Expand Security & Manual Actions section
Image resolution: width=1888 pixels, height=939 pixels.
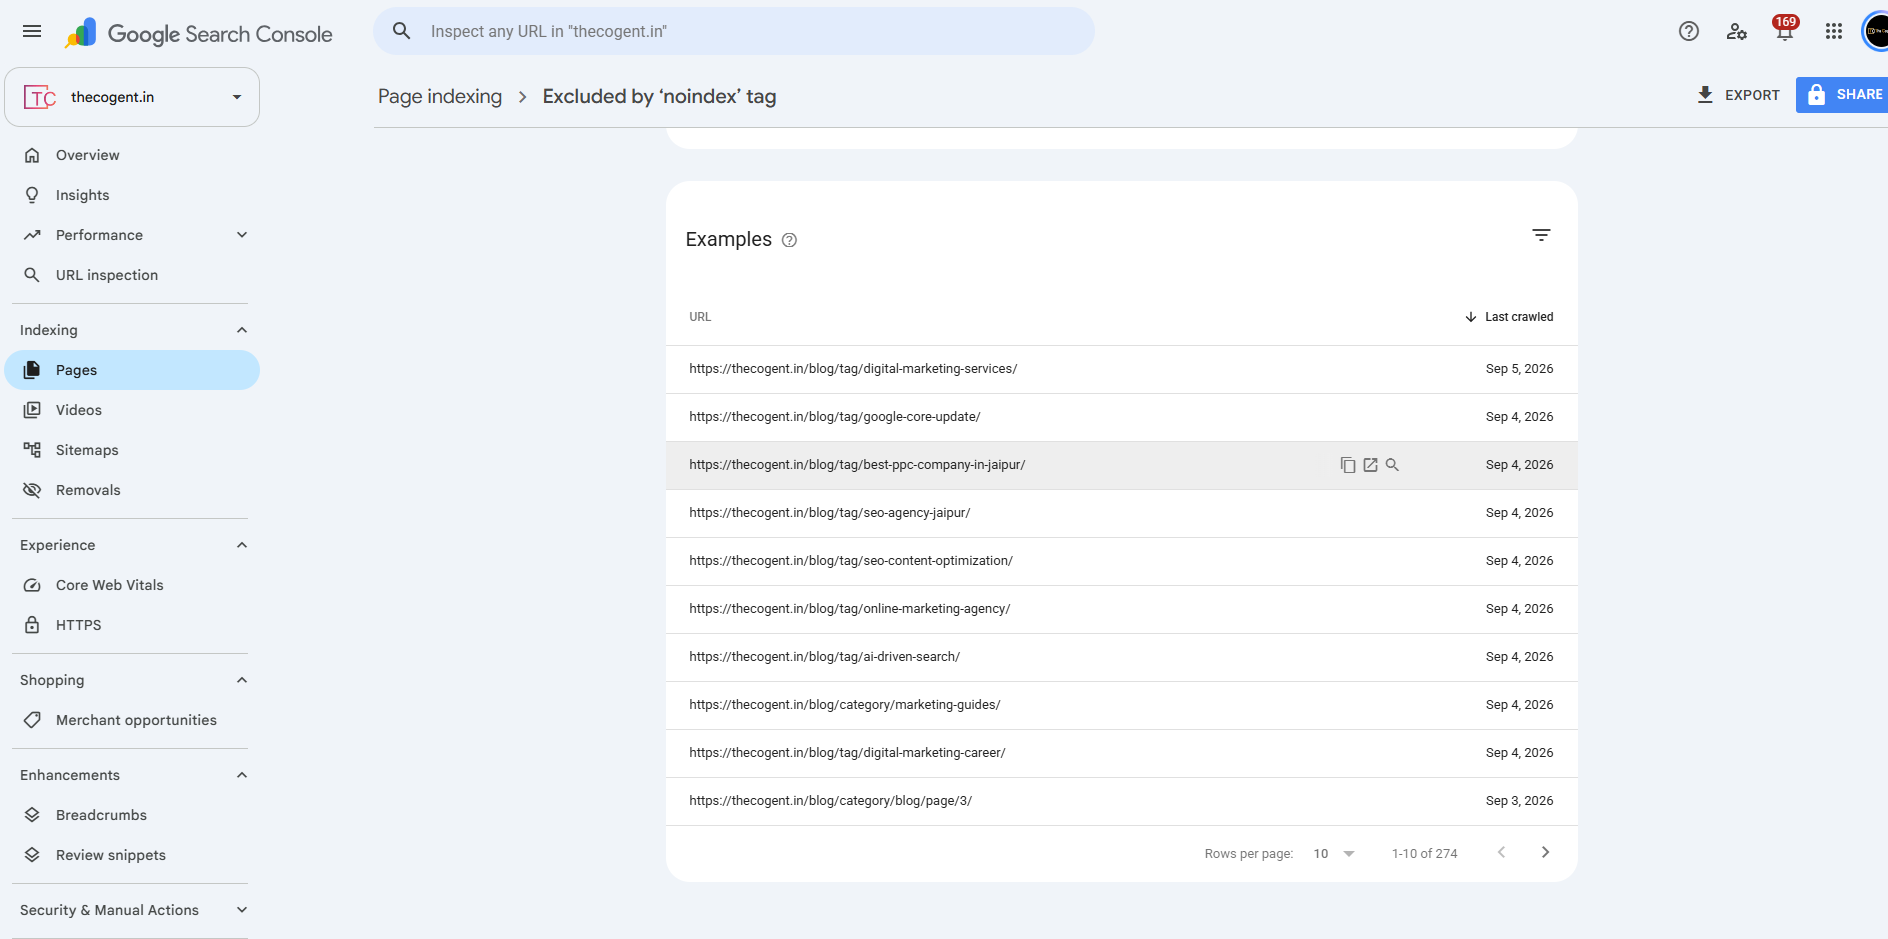tap(241, 910)
